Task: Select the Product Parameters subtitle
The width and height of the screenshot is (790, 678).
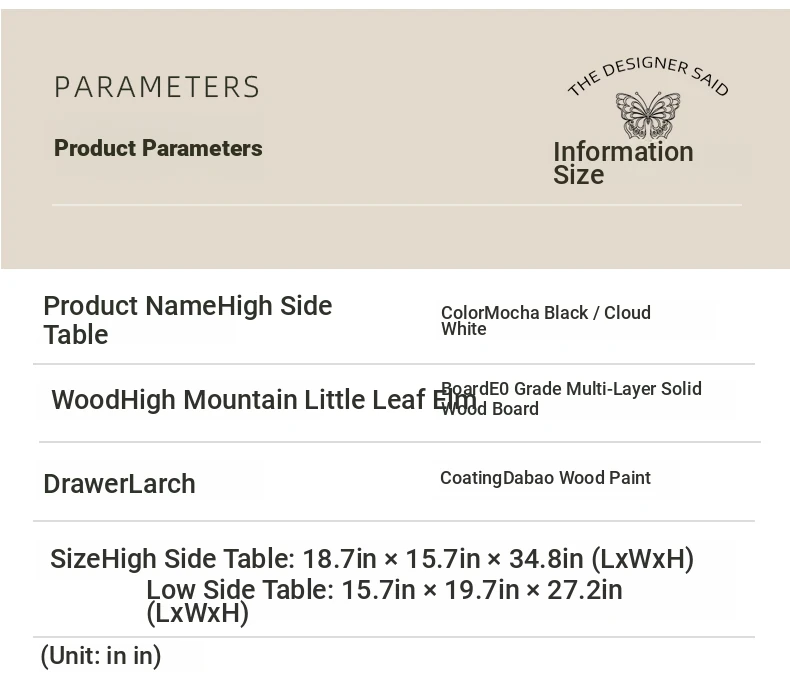Action: coord(158,148)
